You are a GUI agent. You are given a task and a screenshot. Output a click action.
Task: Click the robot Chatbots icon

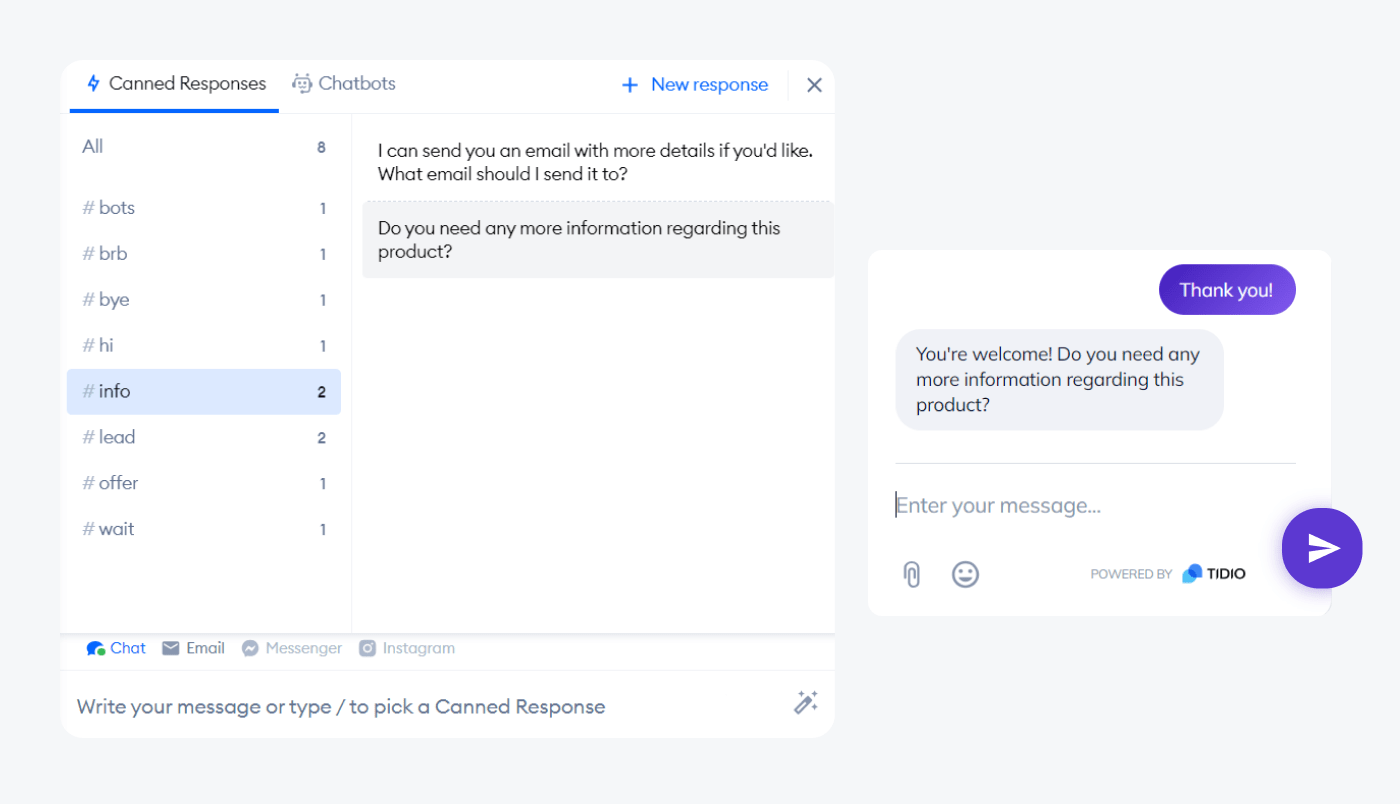[x=302, y=83]
